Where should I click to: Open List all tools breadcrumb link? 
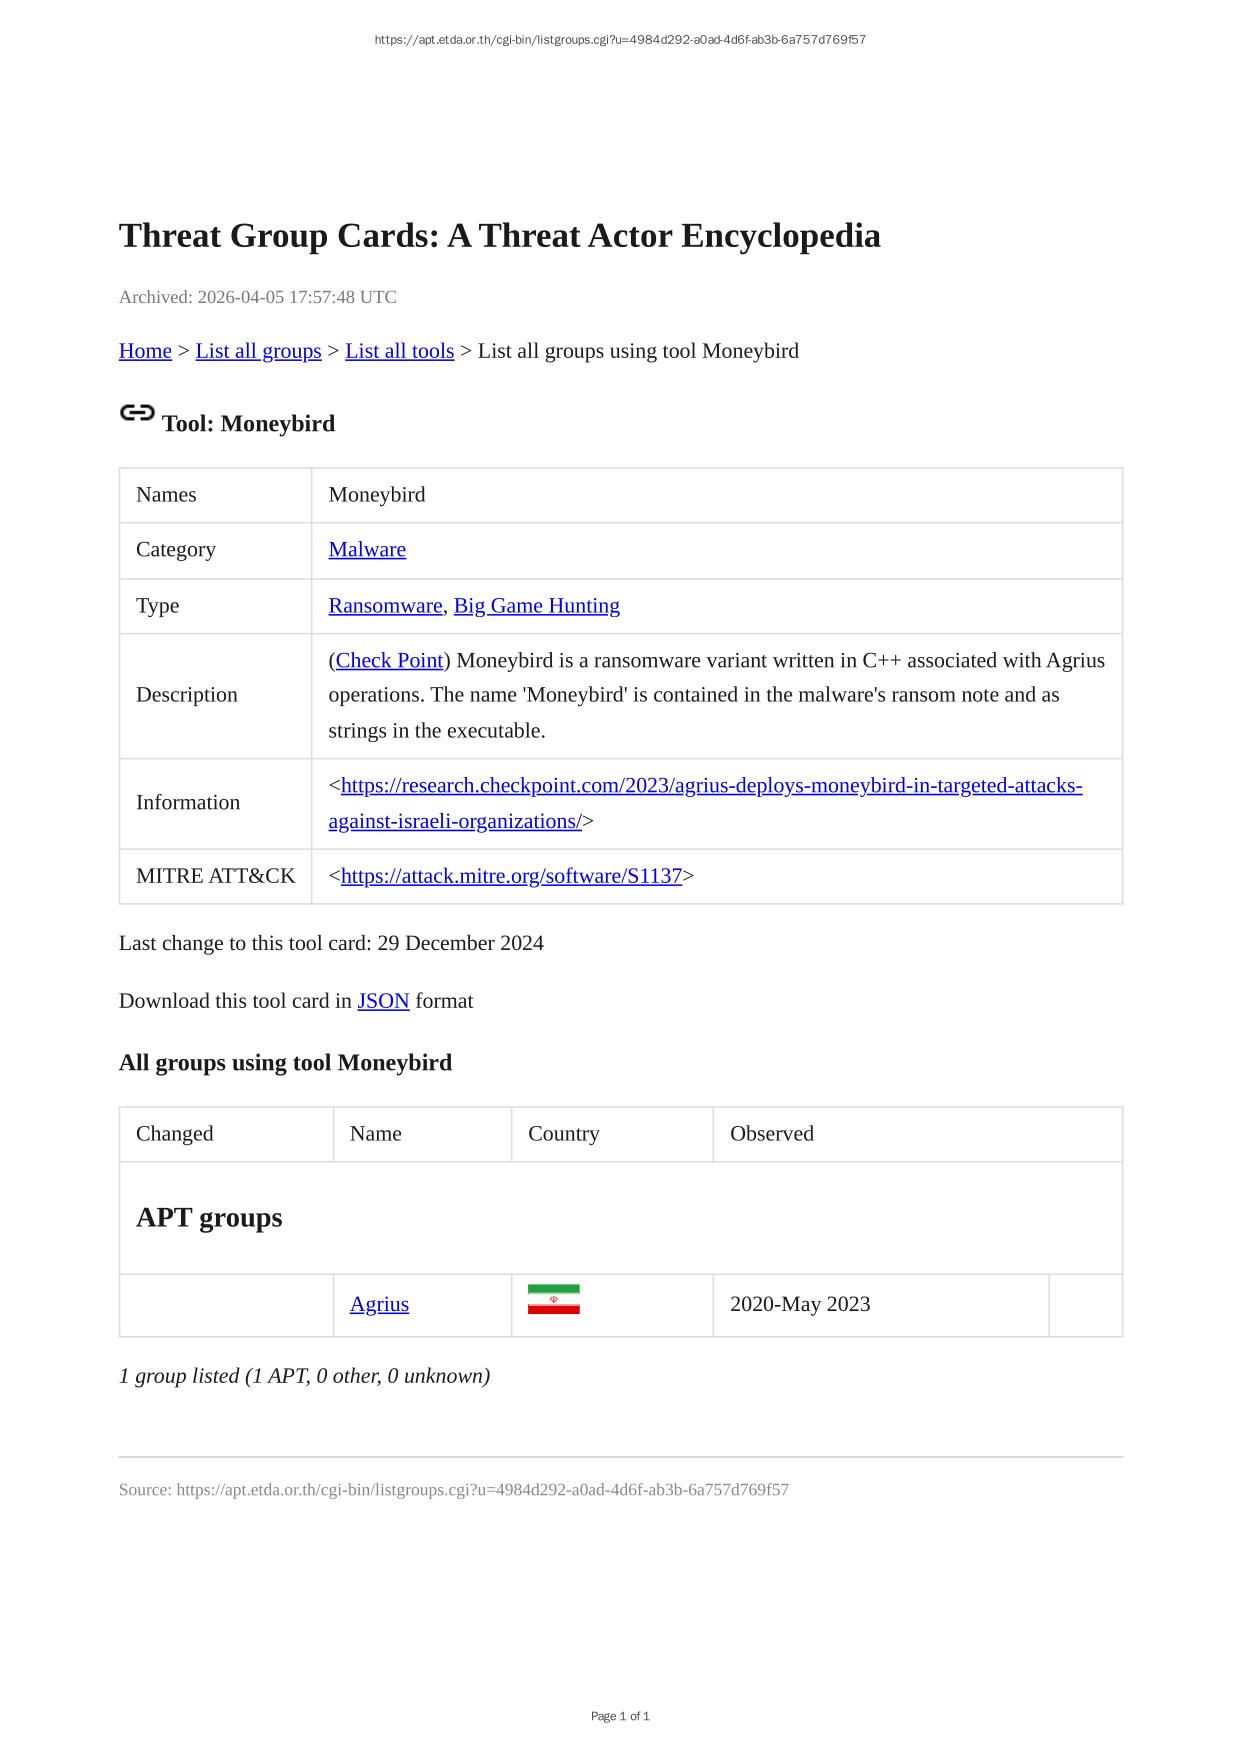[x=399, y=351]
